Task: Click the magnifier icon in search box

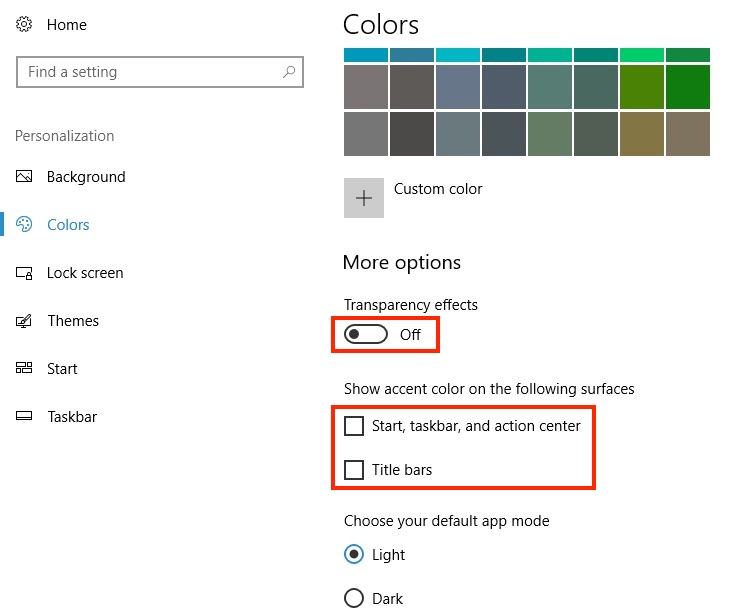Action: (289, 72)
